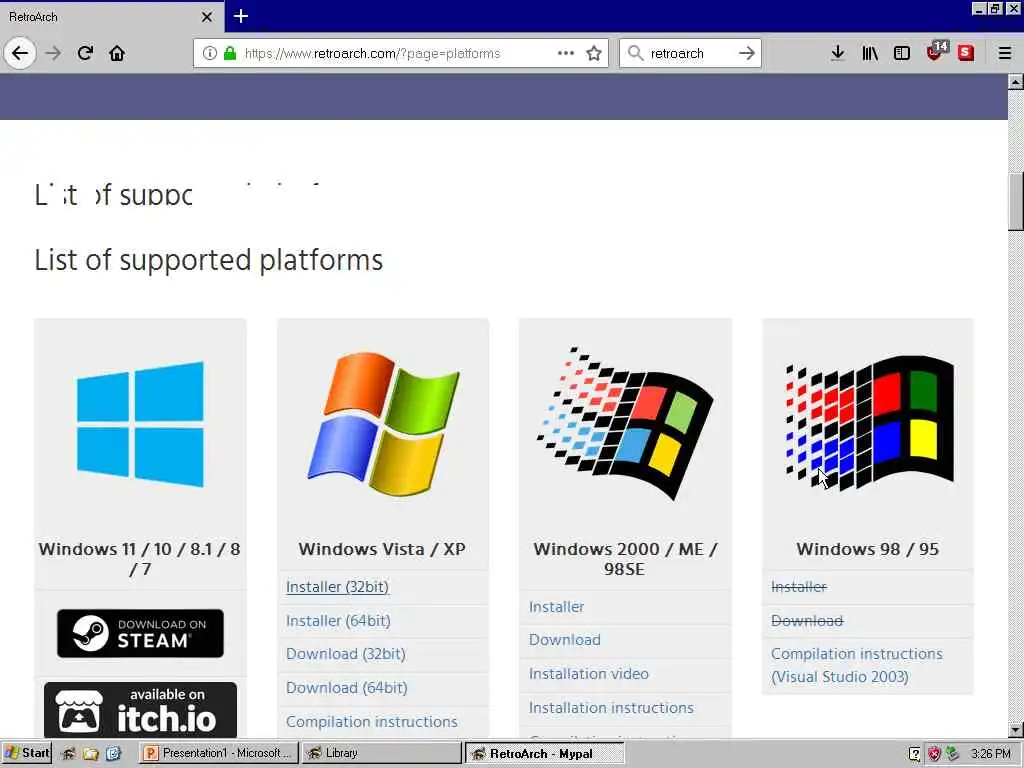Click the Windows 2000/ME logo image
The image size is (1024, 768).
point(625,424)
